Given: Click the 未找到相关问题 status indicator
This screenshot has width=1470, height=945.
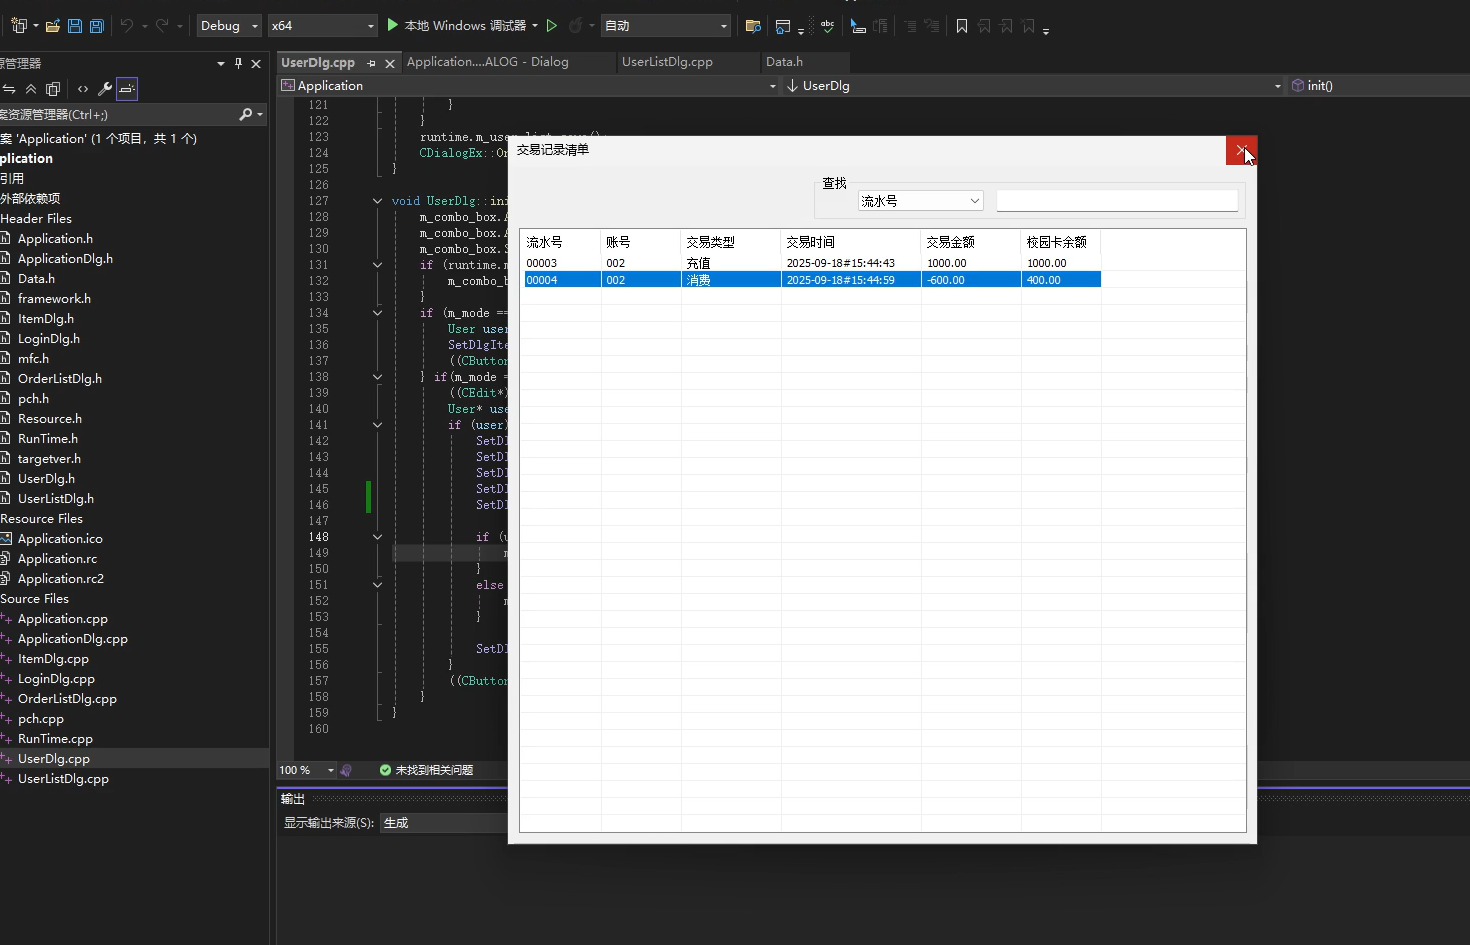Looking at the screenshot, I should pos(427,770).
